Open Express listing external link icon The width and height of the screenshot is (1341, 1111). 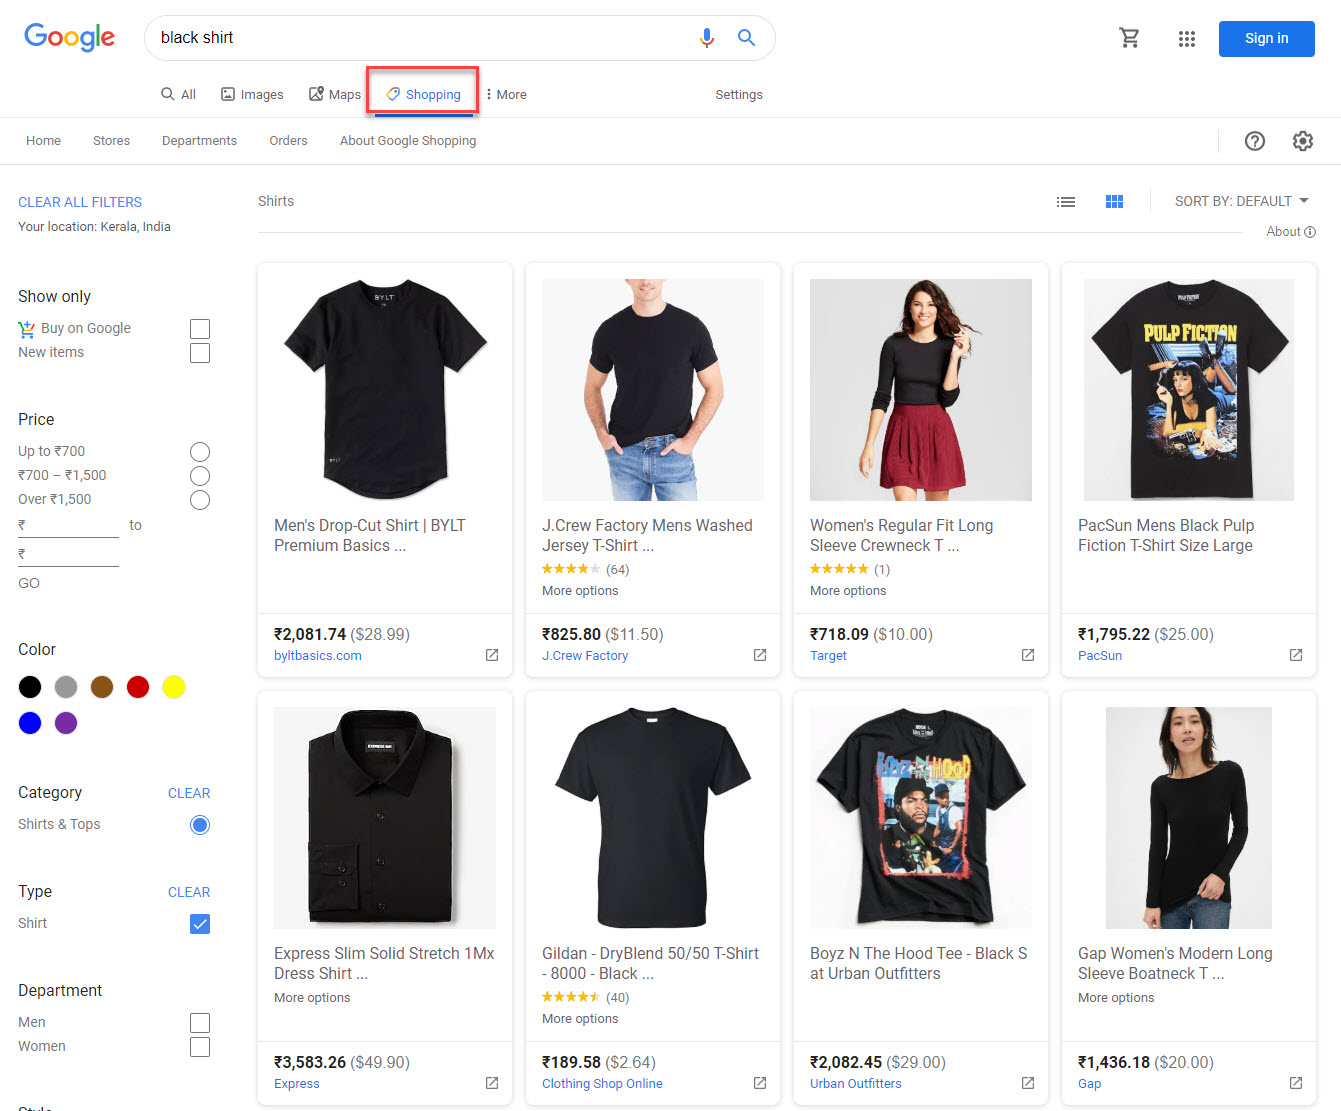492,1083
